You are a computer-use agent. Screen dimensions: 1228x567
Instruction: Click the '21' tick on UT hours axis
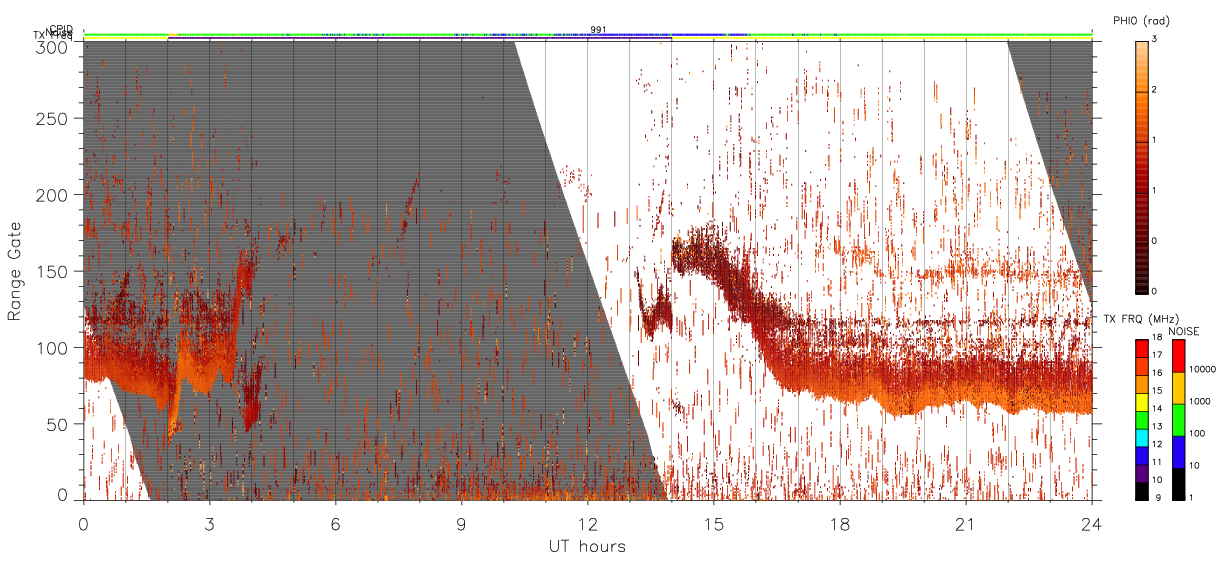965,524
